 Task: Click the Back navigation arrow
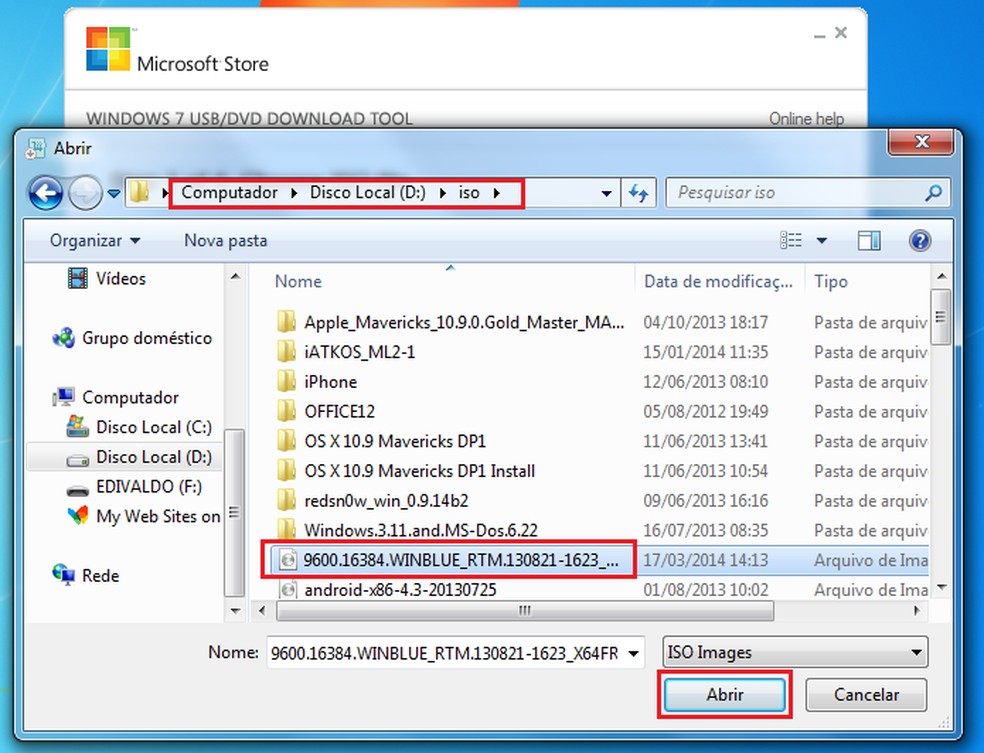pos(45,193)
